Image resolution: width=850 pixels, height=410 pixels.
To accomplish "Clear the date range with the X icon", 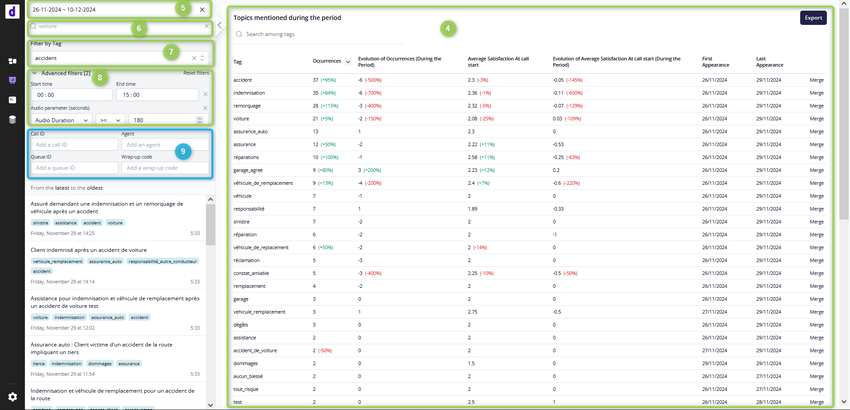I will pos(203,9).
